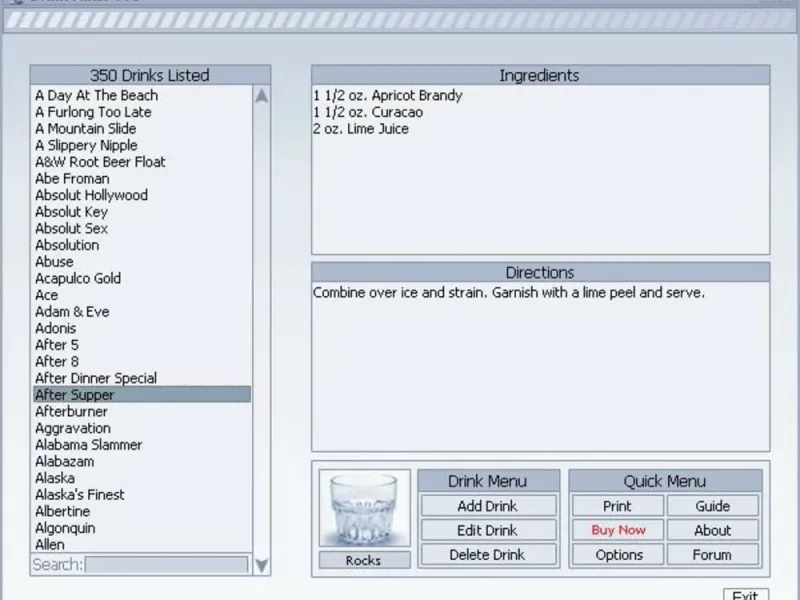Open the About dialog
800x600 pixels.
coord(713,531)
